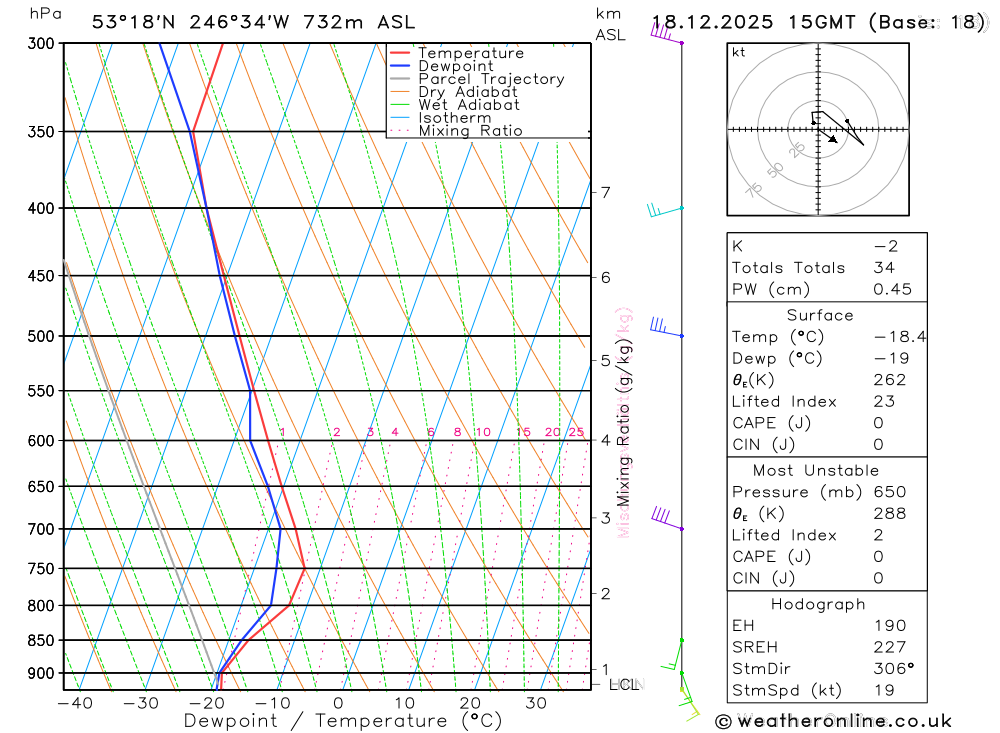
Task: Click the 'Pressure (mb)' value 650
Action: pos(890,492)
